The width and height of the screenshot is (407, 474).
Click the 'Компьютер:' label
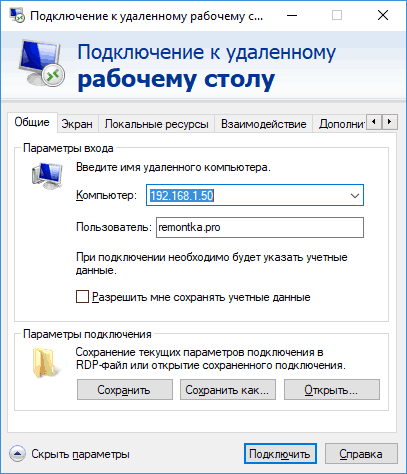pos(106,195)
